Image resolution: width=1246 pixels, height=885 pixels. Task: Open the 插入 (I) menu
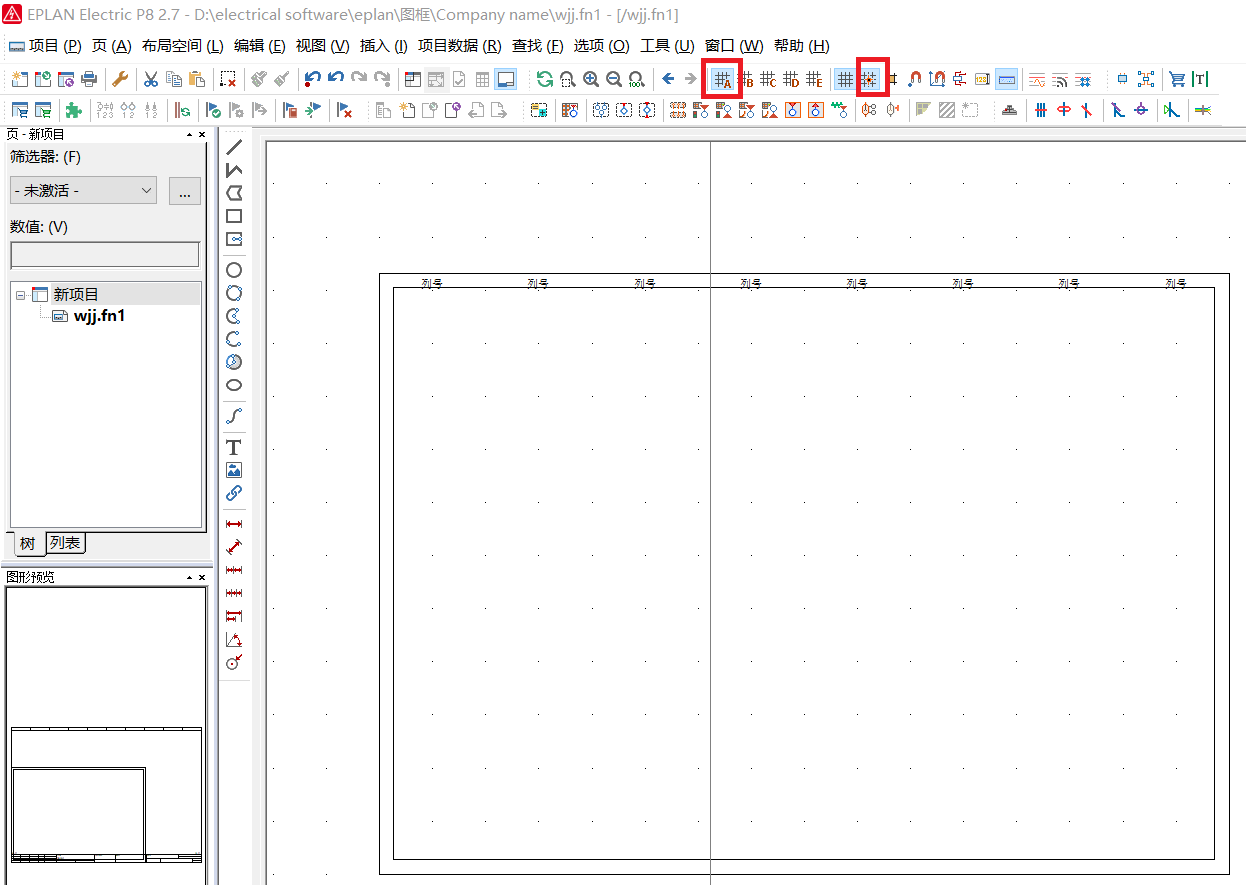tap(383, 46)
